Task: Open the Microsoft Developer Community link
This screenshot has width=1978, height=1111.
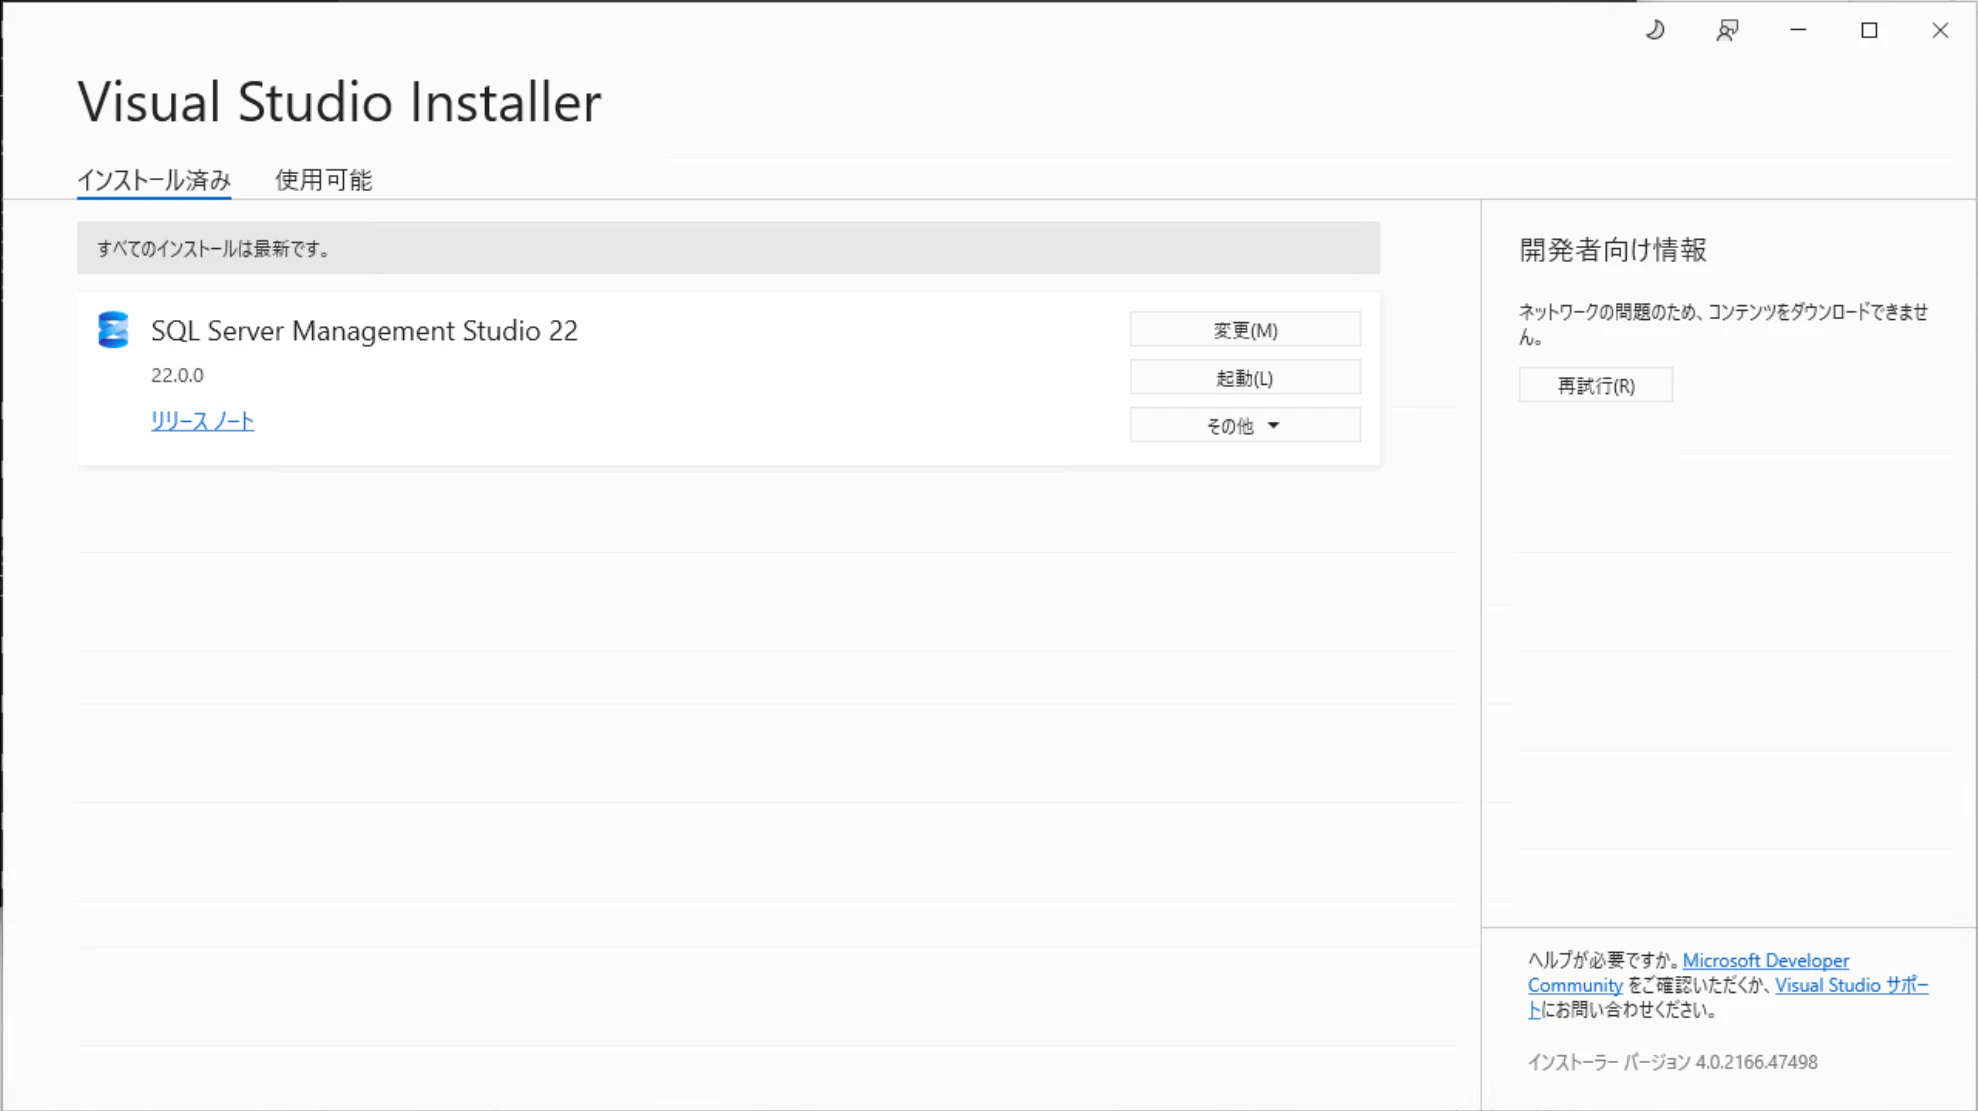Action: (x=1688, y=972)
